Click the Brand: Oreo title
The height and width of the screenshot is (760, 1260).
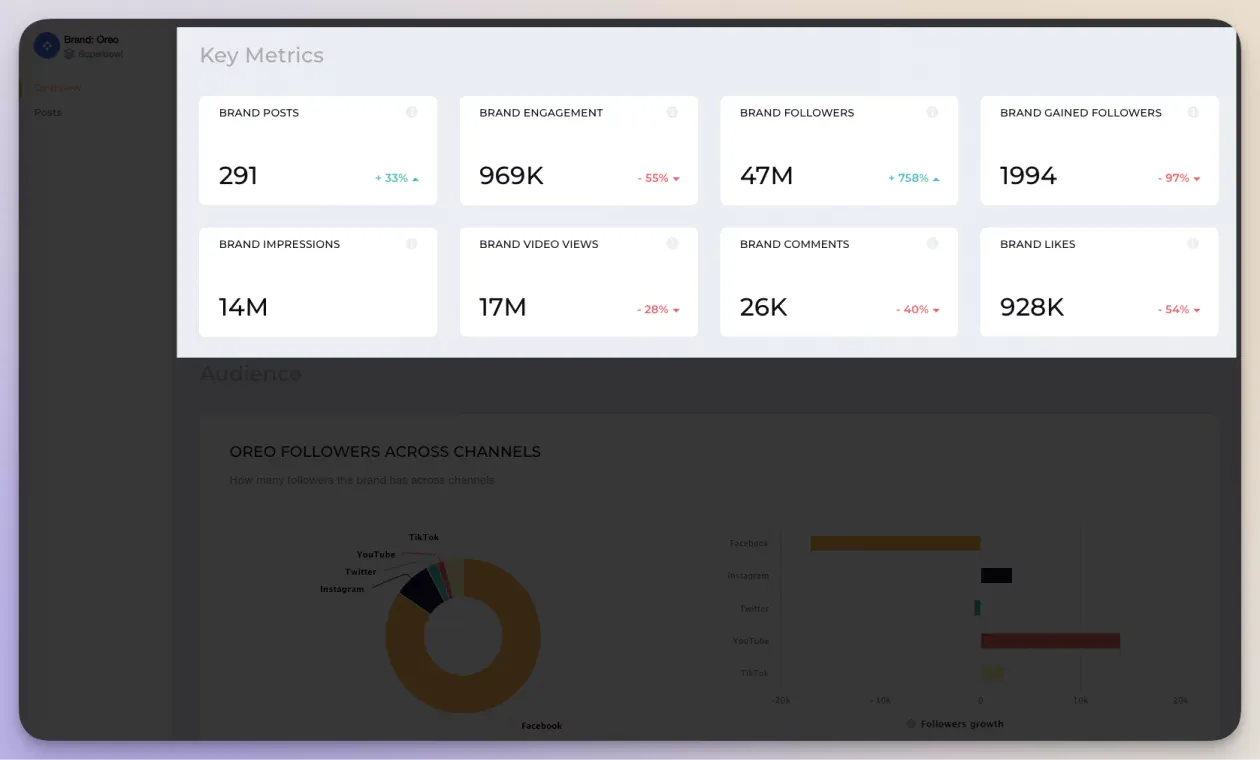tap(91, 40)
